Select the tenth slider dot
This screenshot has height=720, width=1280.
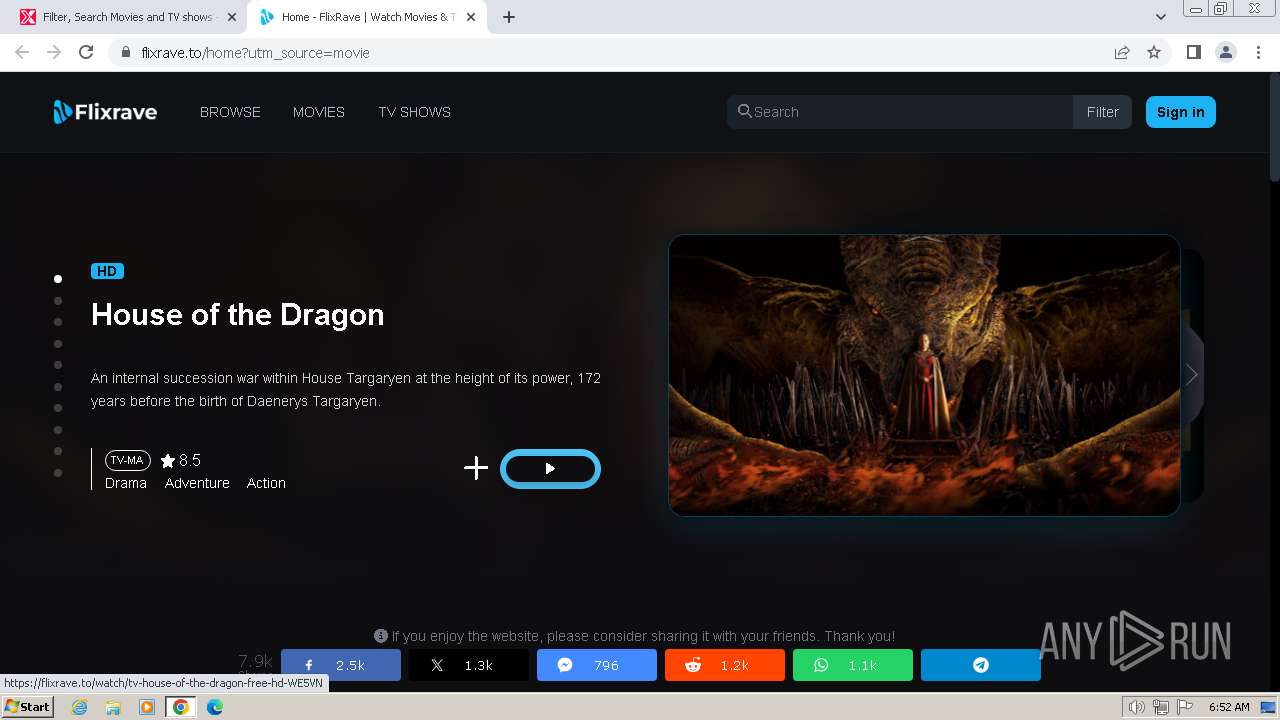pyautogui.click(x=58, y=472)
